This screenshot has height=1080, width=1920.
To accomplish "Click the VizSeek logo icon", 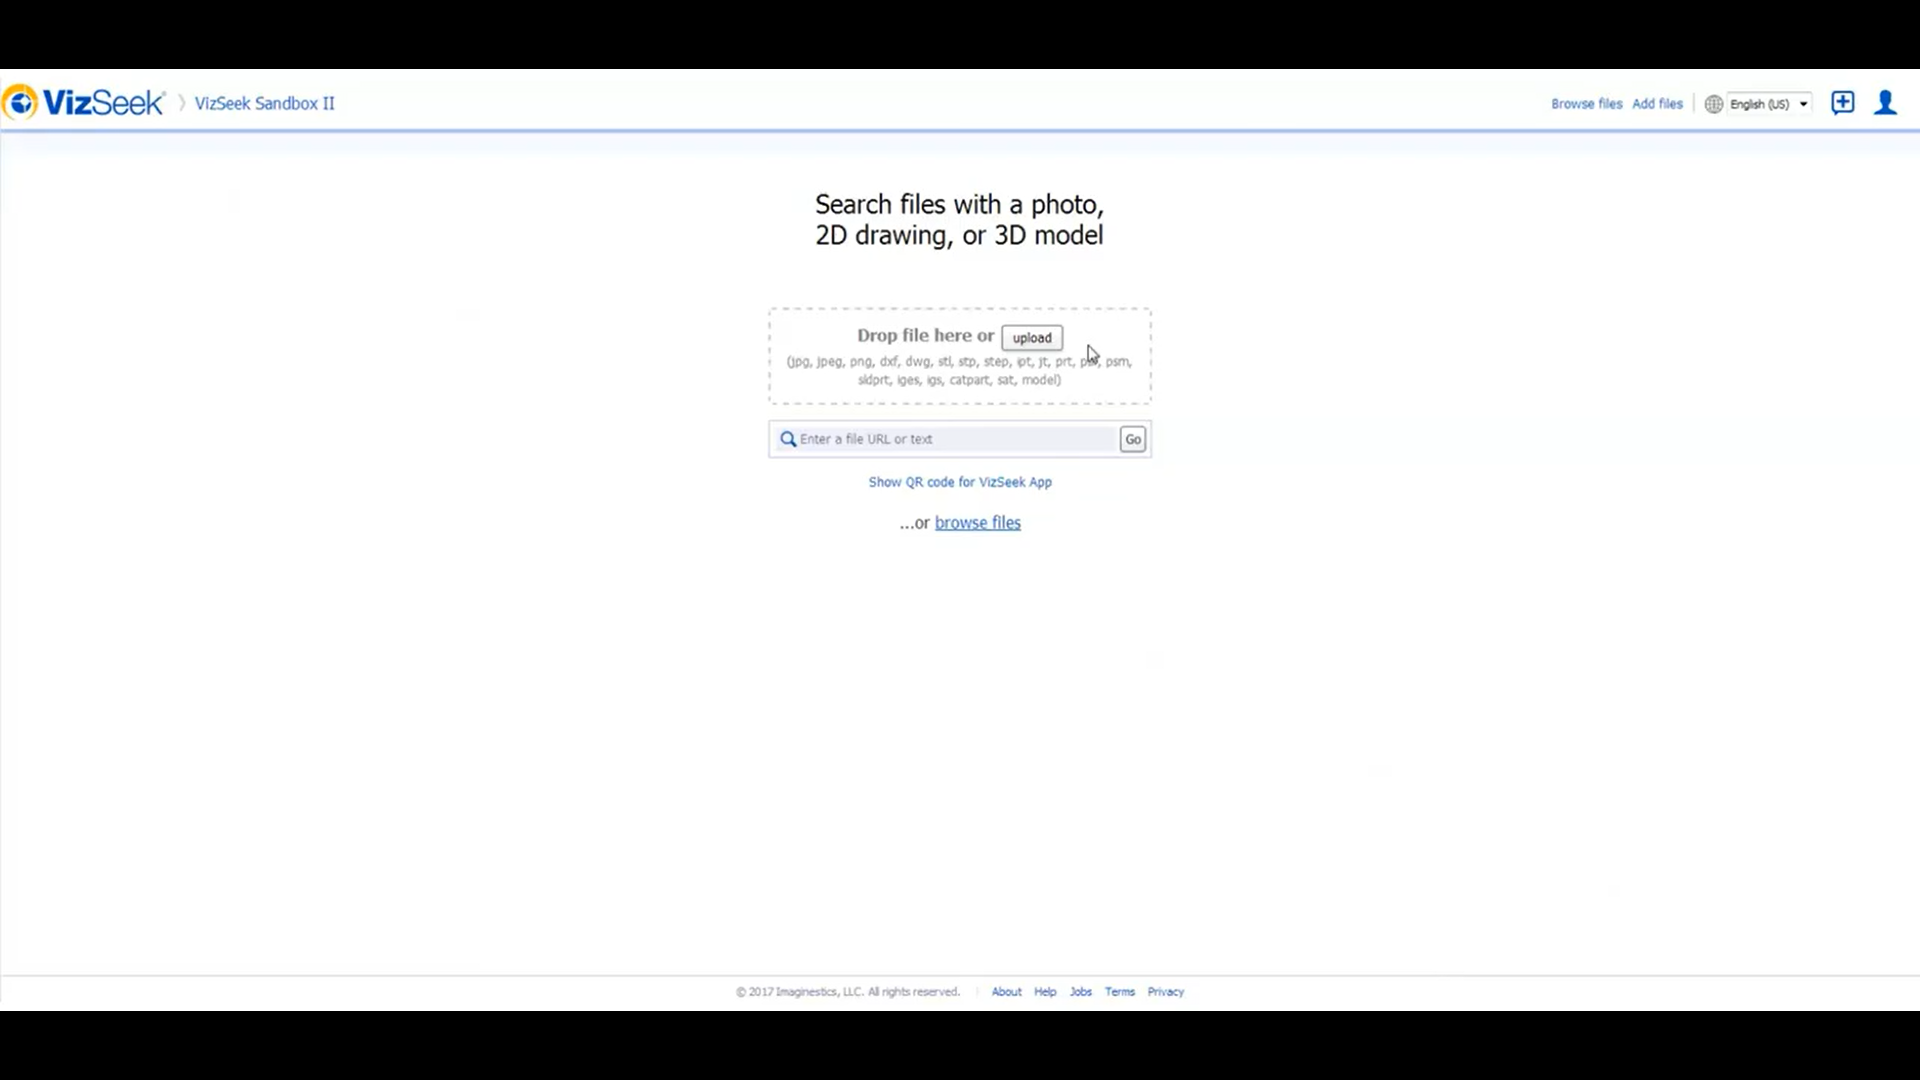I will click(x=18, y=102).
